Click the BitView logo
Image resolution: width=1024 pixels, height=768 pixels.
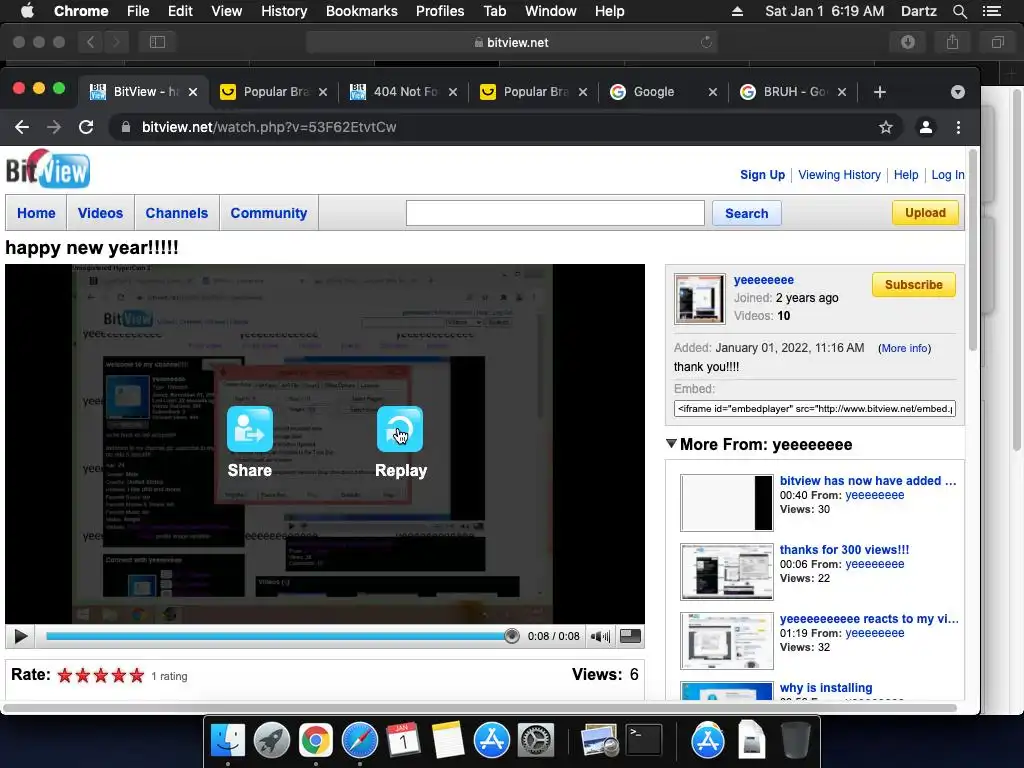tap(48, 170)
